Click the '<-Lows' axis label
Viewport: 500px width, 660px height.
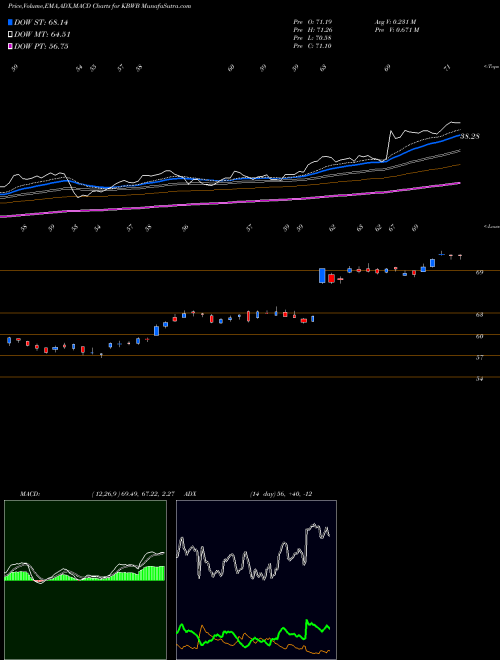491,226
